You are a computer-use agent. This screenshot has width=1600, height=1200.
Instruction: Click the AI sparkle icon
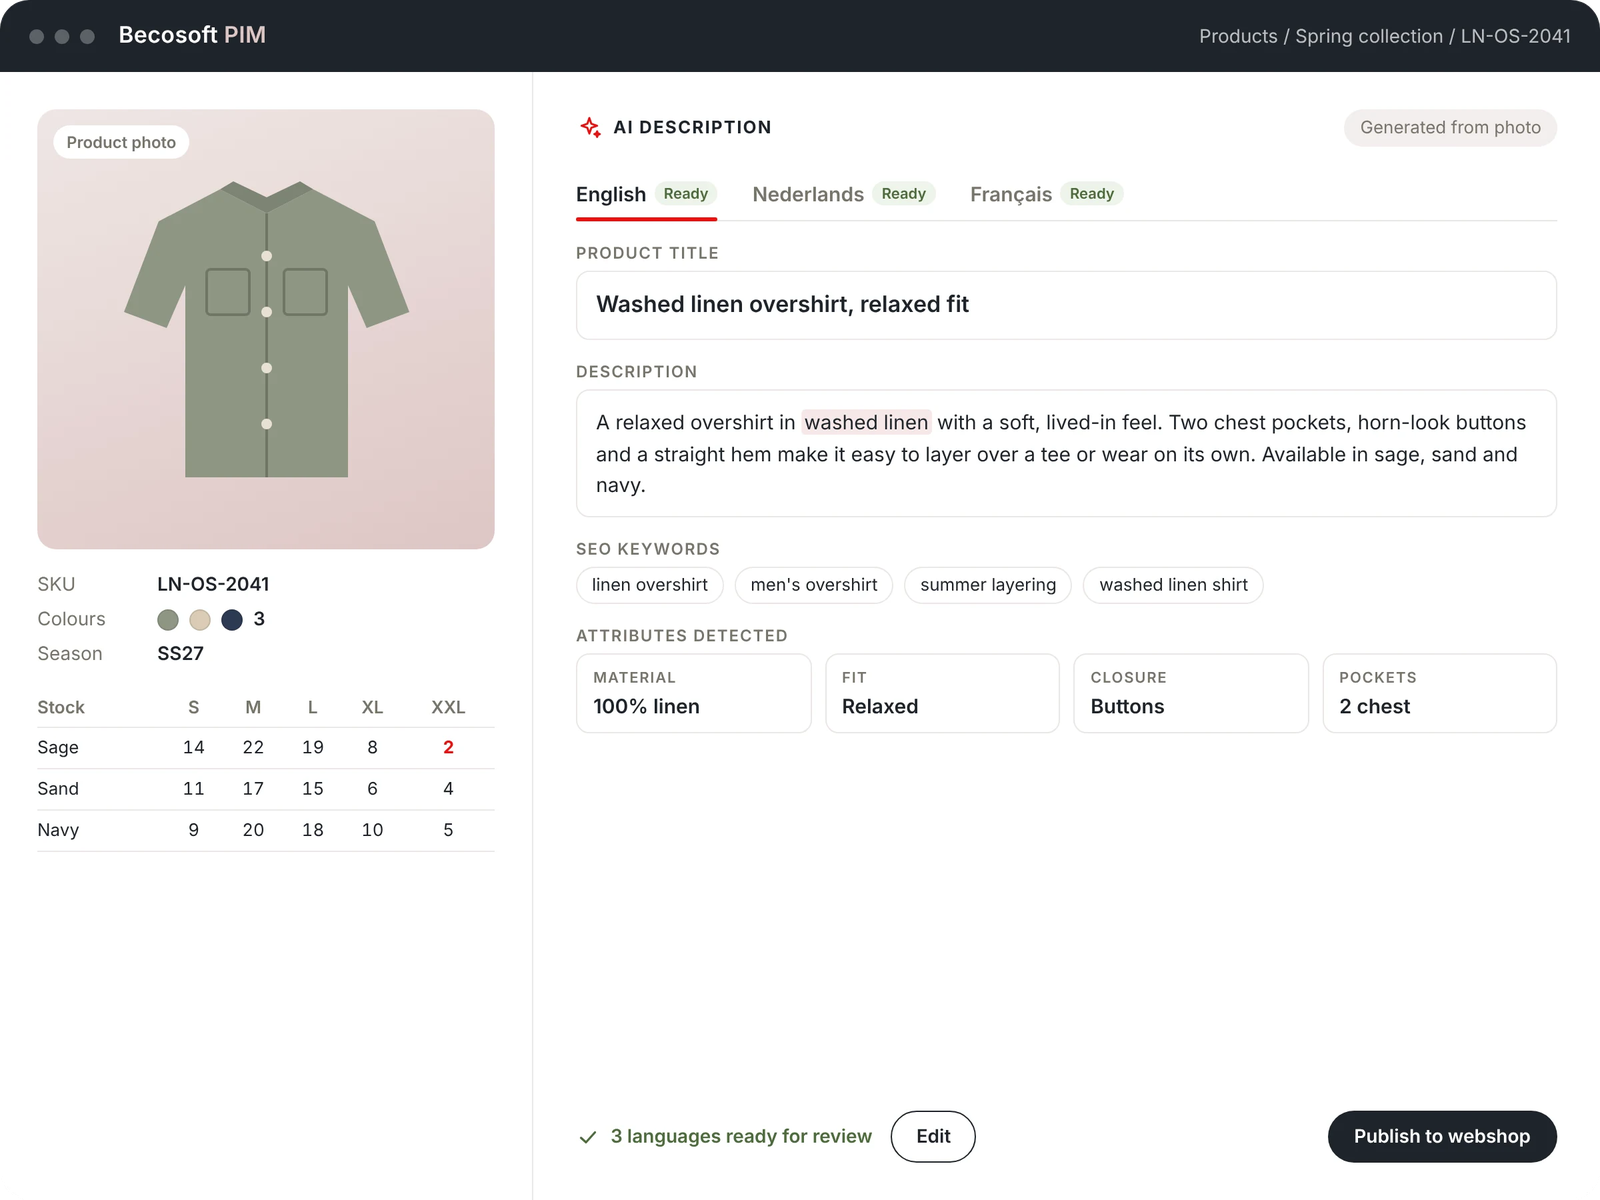point(590,127)
